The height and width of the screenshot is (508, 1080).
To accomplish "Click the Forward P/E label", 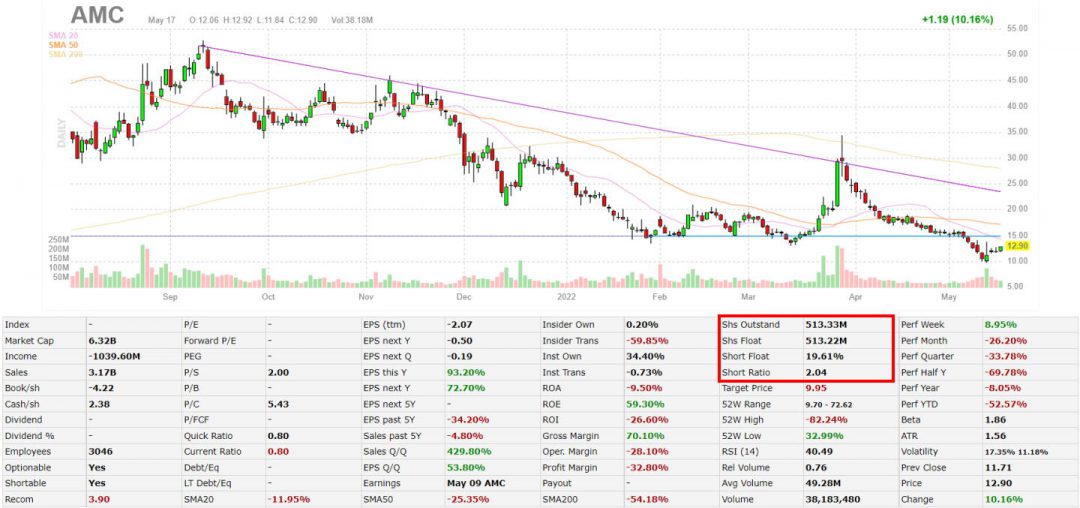I will (x=207, y=341).
